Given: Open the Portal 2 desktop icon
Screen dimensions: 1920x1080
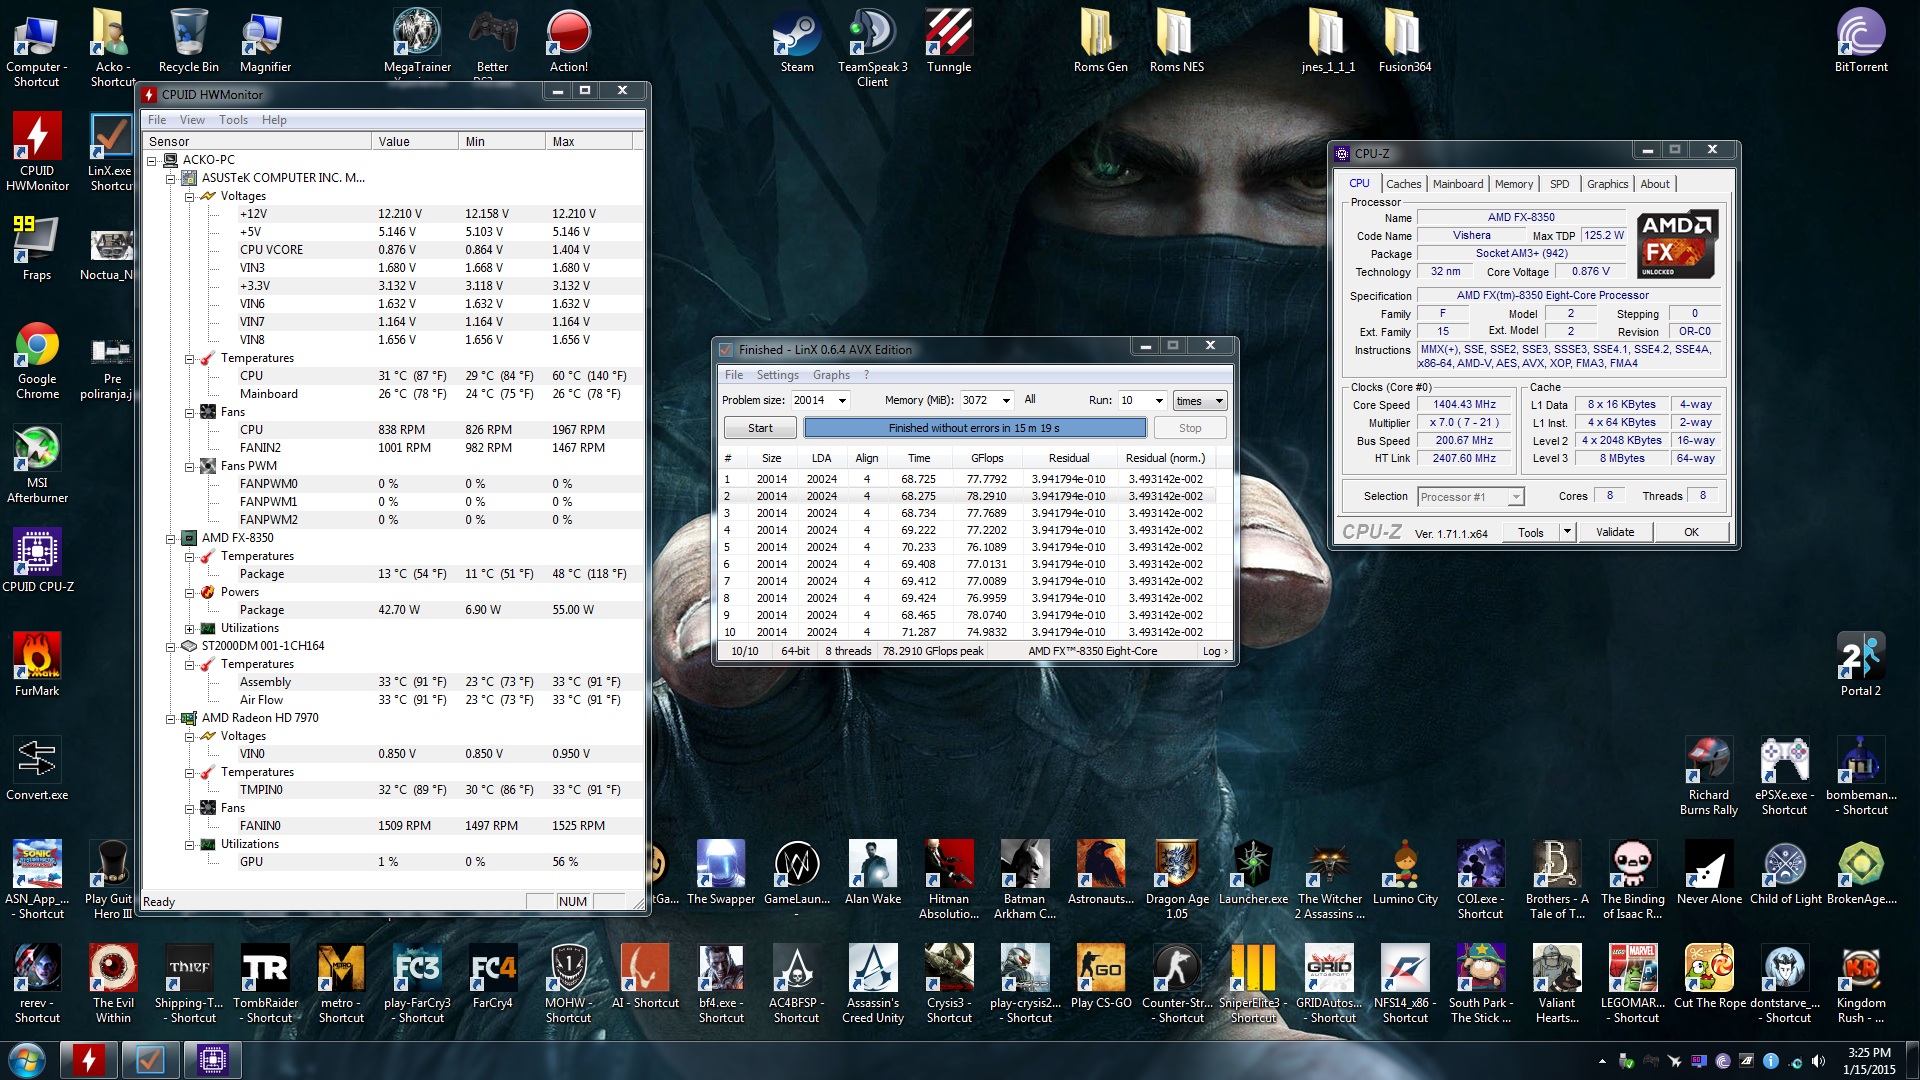Looking at the screenshot, I should 1860,656.
